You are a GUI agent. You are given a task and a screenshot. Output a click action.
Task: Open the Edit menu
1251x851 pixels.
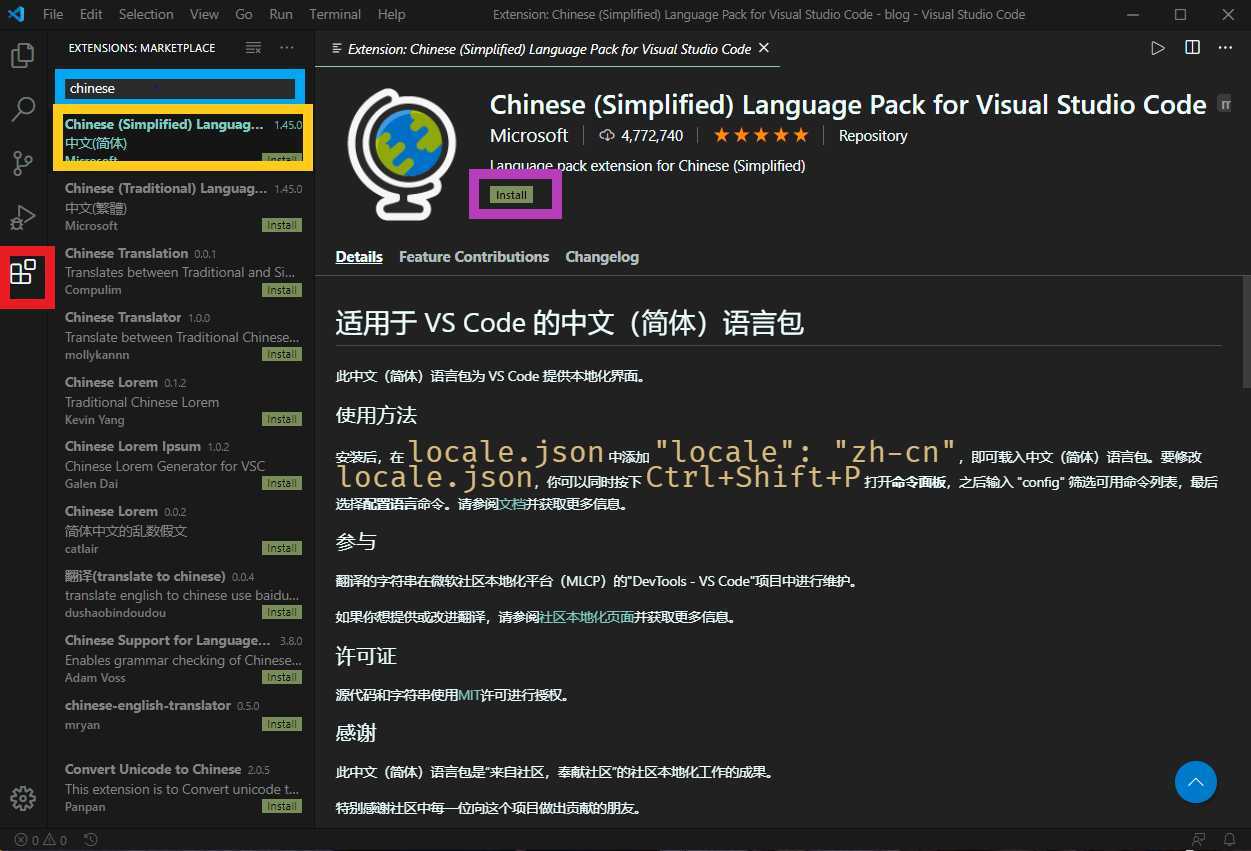[91, 14]
